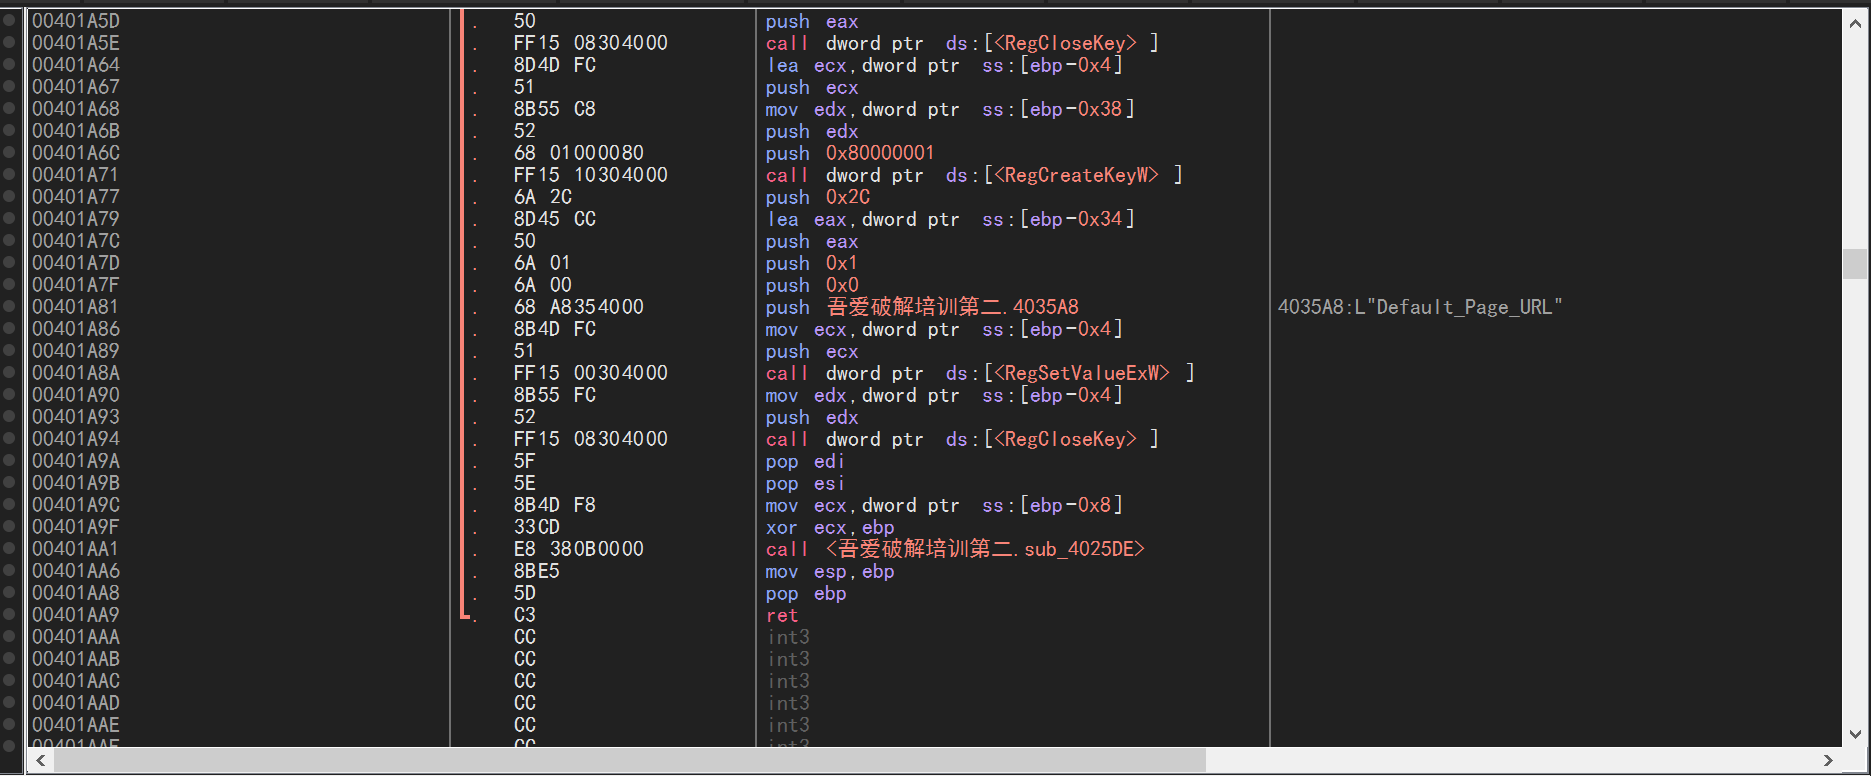Viewport: 1871px width, 776px height.
Task: Select the push 4035A8 instruction
Action: (x=922, y=307)
